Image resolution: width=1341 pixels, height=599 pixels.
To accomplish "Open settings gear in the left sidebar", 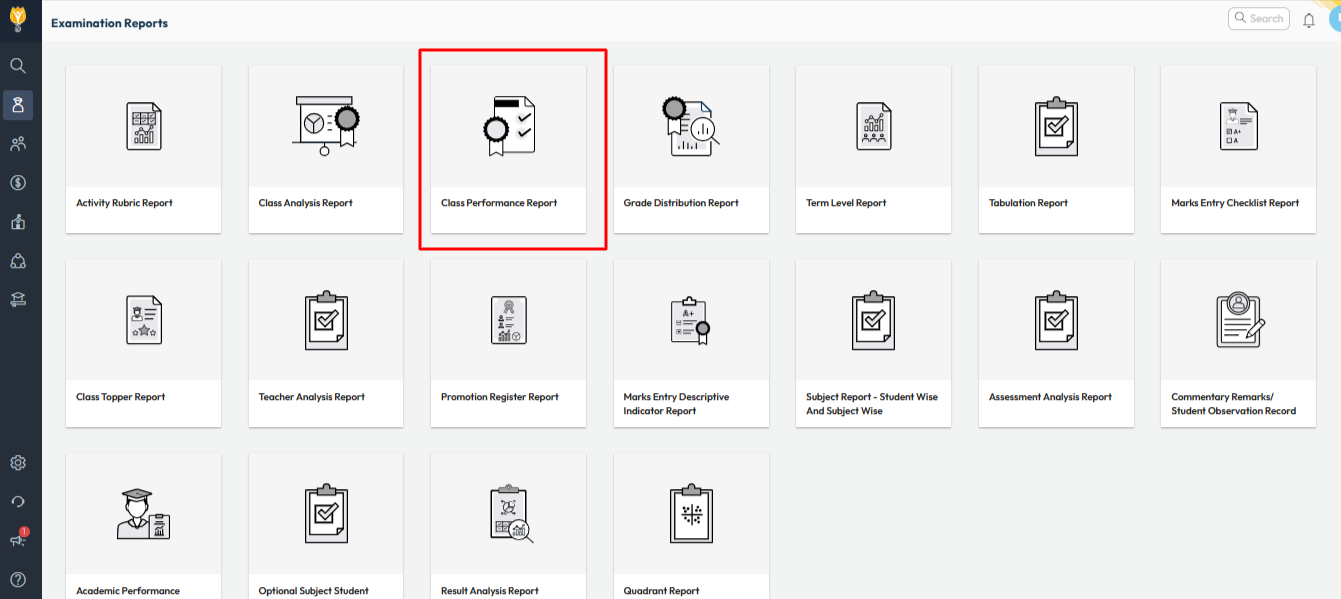I will coord(18,463).
